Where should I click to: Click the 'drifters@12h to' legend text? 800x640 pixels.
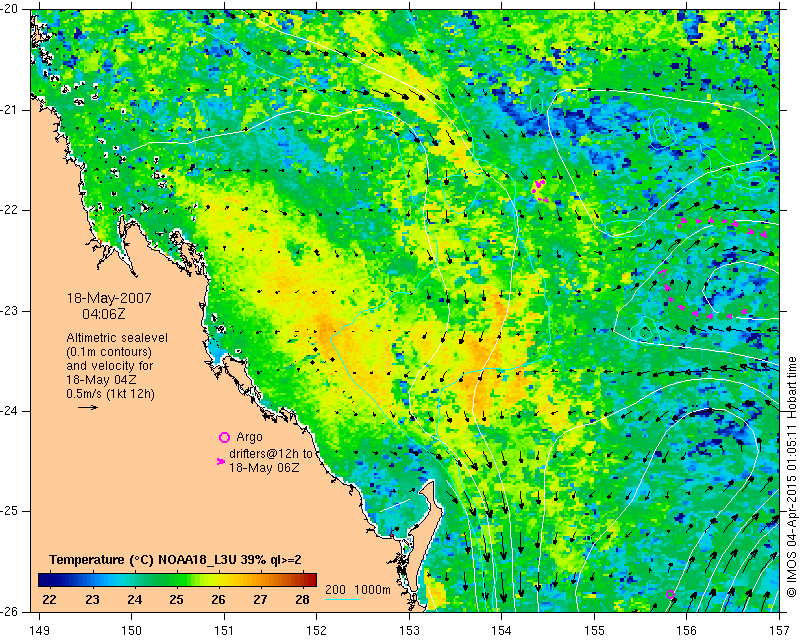270,454
